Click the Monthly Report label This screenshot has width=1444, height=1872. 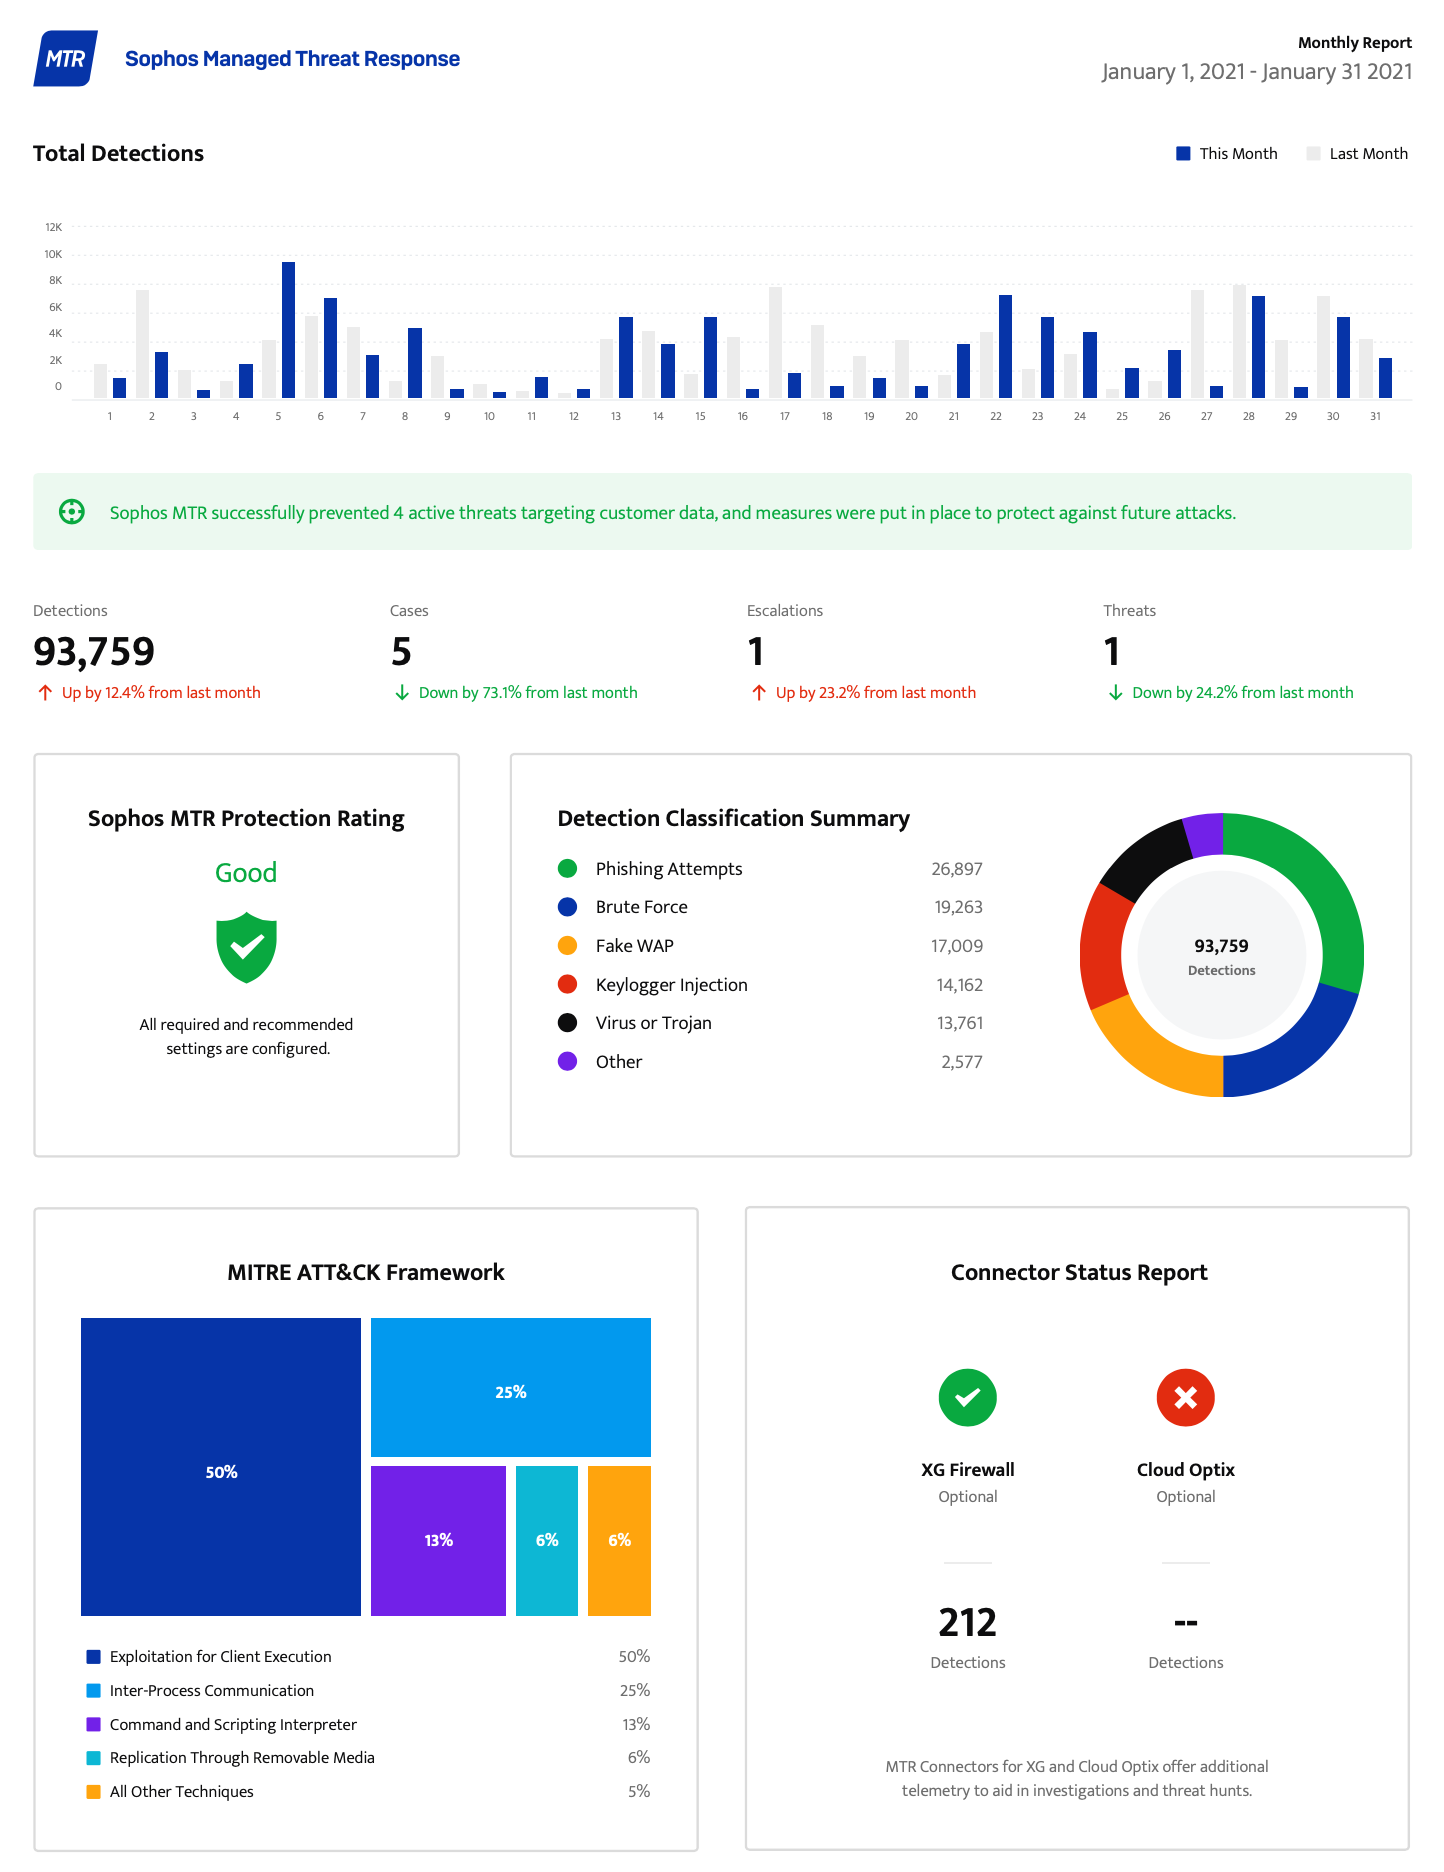(x=1354, y=42)
